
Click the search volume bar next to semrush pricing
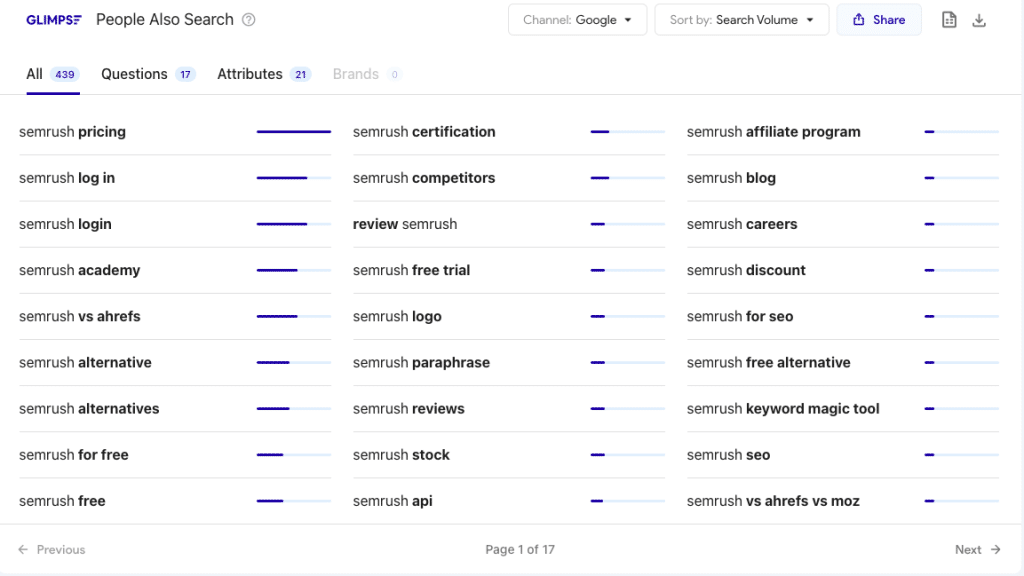point(293,131)
